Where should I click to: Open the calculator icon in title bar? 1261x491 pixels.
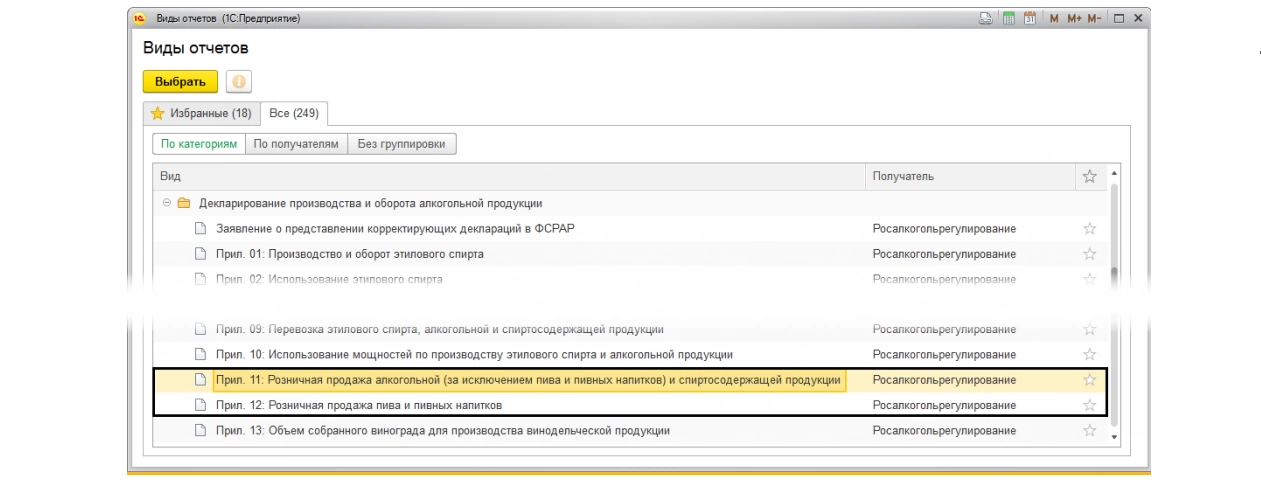tap(1008, 18)
